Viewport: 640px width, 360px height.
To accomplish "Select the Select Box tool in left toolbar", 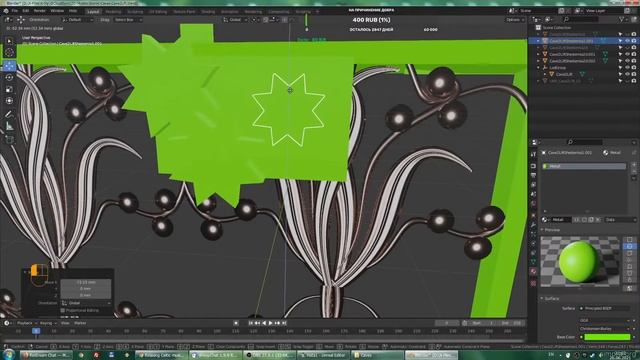I will pos(9,41).
